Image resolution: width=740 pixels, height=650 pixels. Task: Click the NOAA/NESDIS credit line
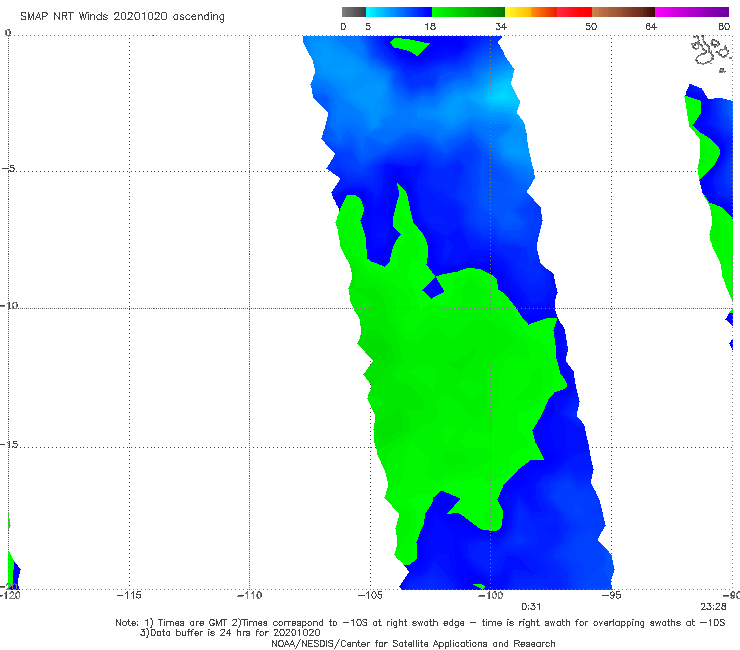click(x=413, y=644)
